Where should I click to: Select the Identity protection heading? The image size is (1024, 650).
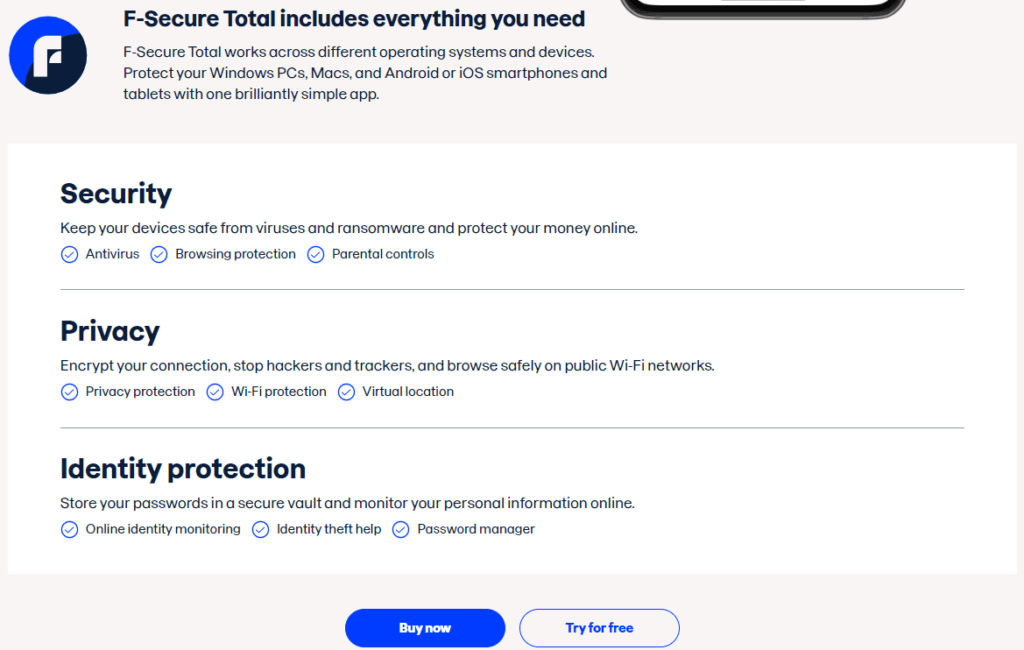click(x=183, y=468)
